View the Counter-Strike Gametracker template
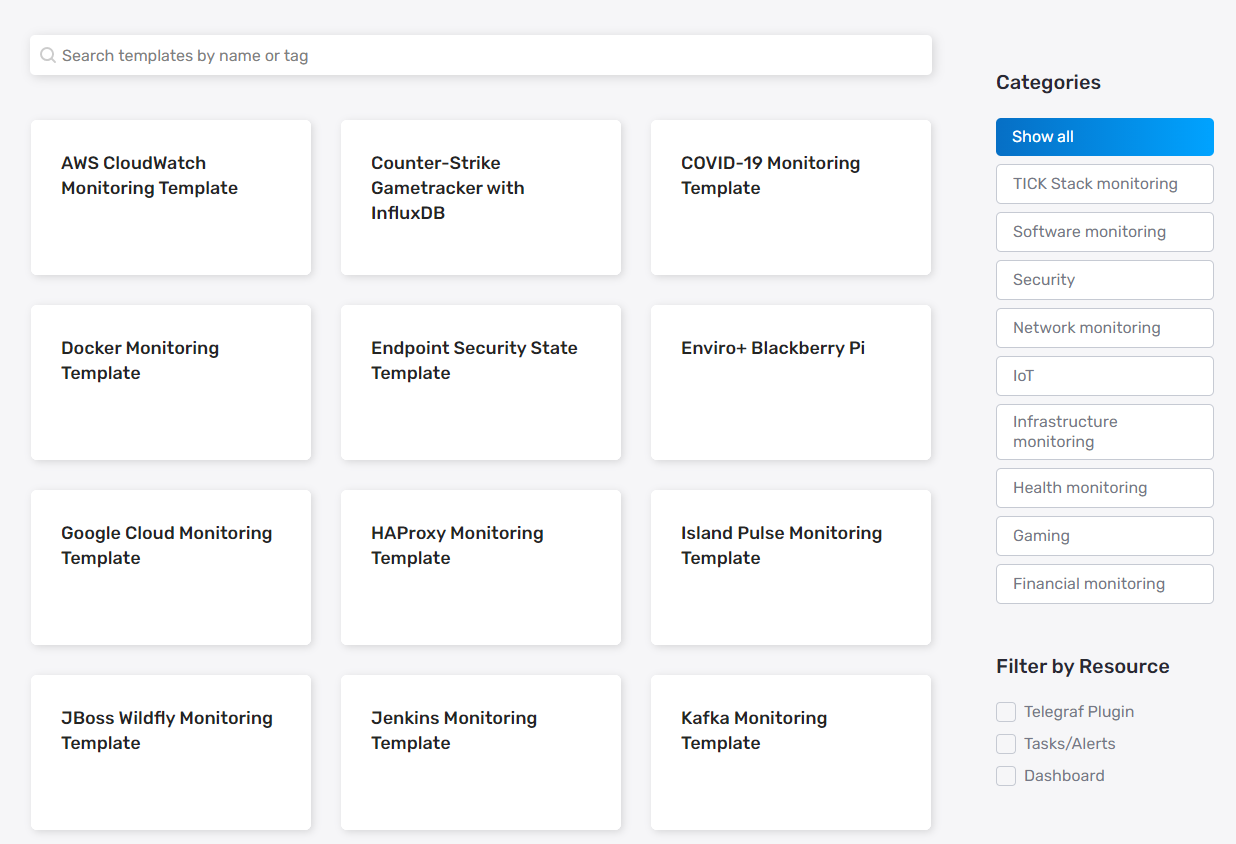This screenshot has width=1236, height=844. [x=480, y=197]
